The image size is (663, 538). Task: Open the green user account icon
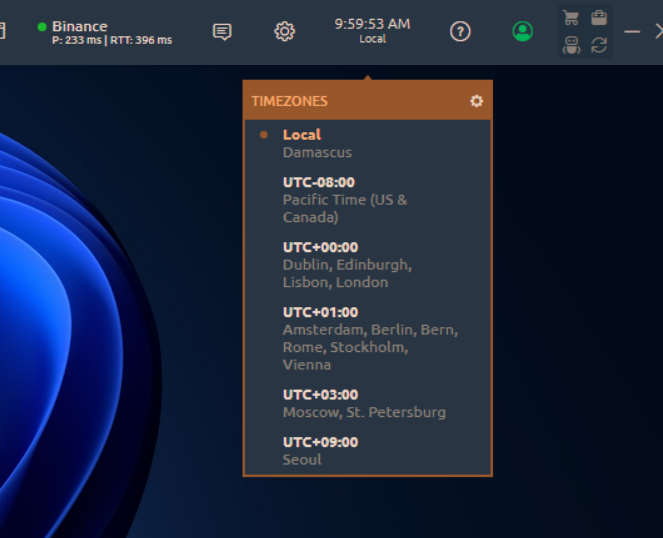coord(522,32)
